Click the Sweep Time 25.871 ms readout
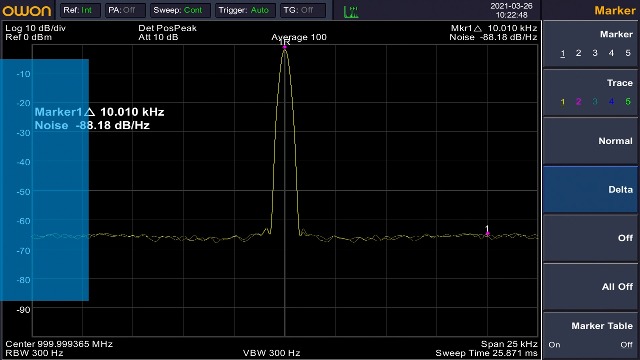 click(x=486, y=353)
